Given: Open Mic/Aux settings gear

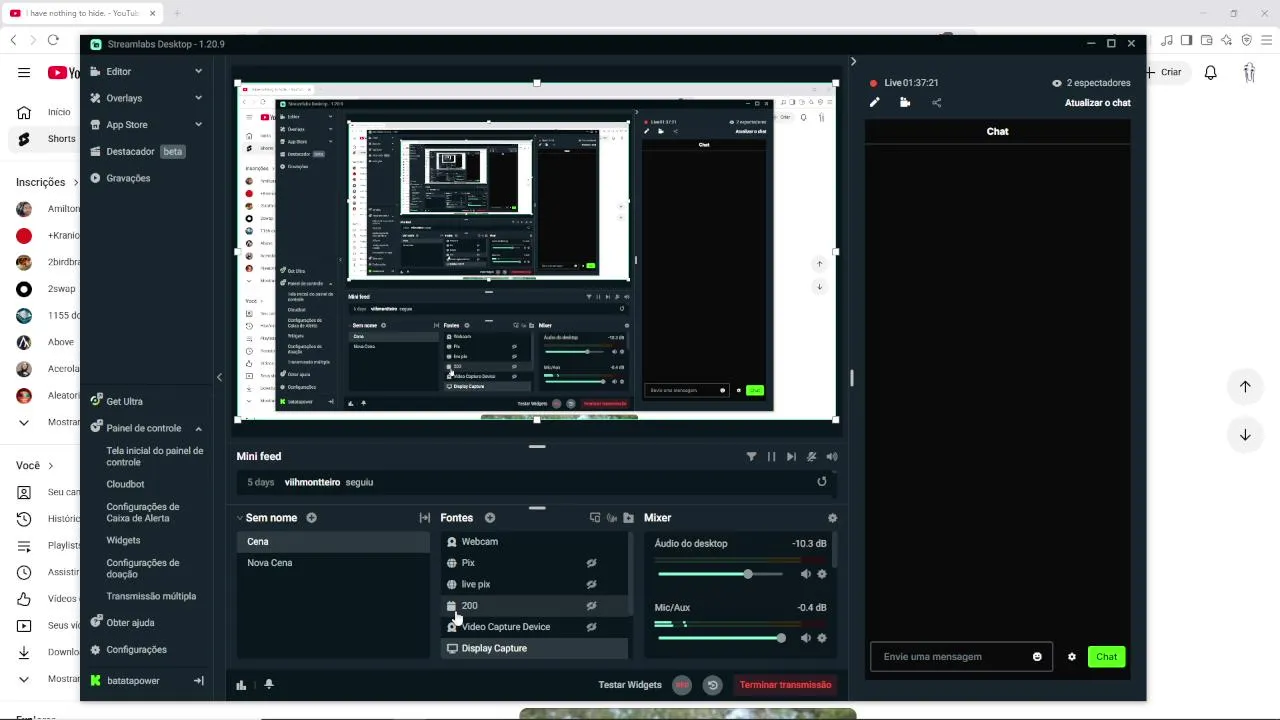Looking at the screenshot, I should tap(822, 638).
